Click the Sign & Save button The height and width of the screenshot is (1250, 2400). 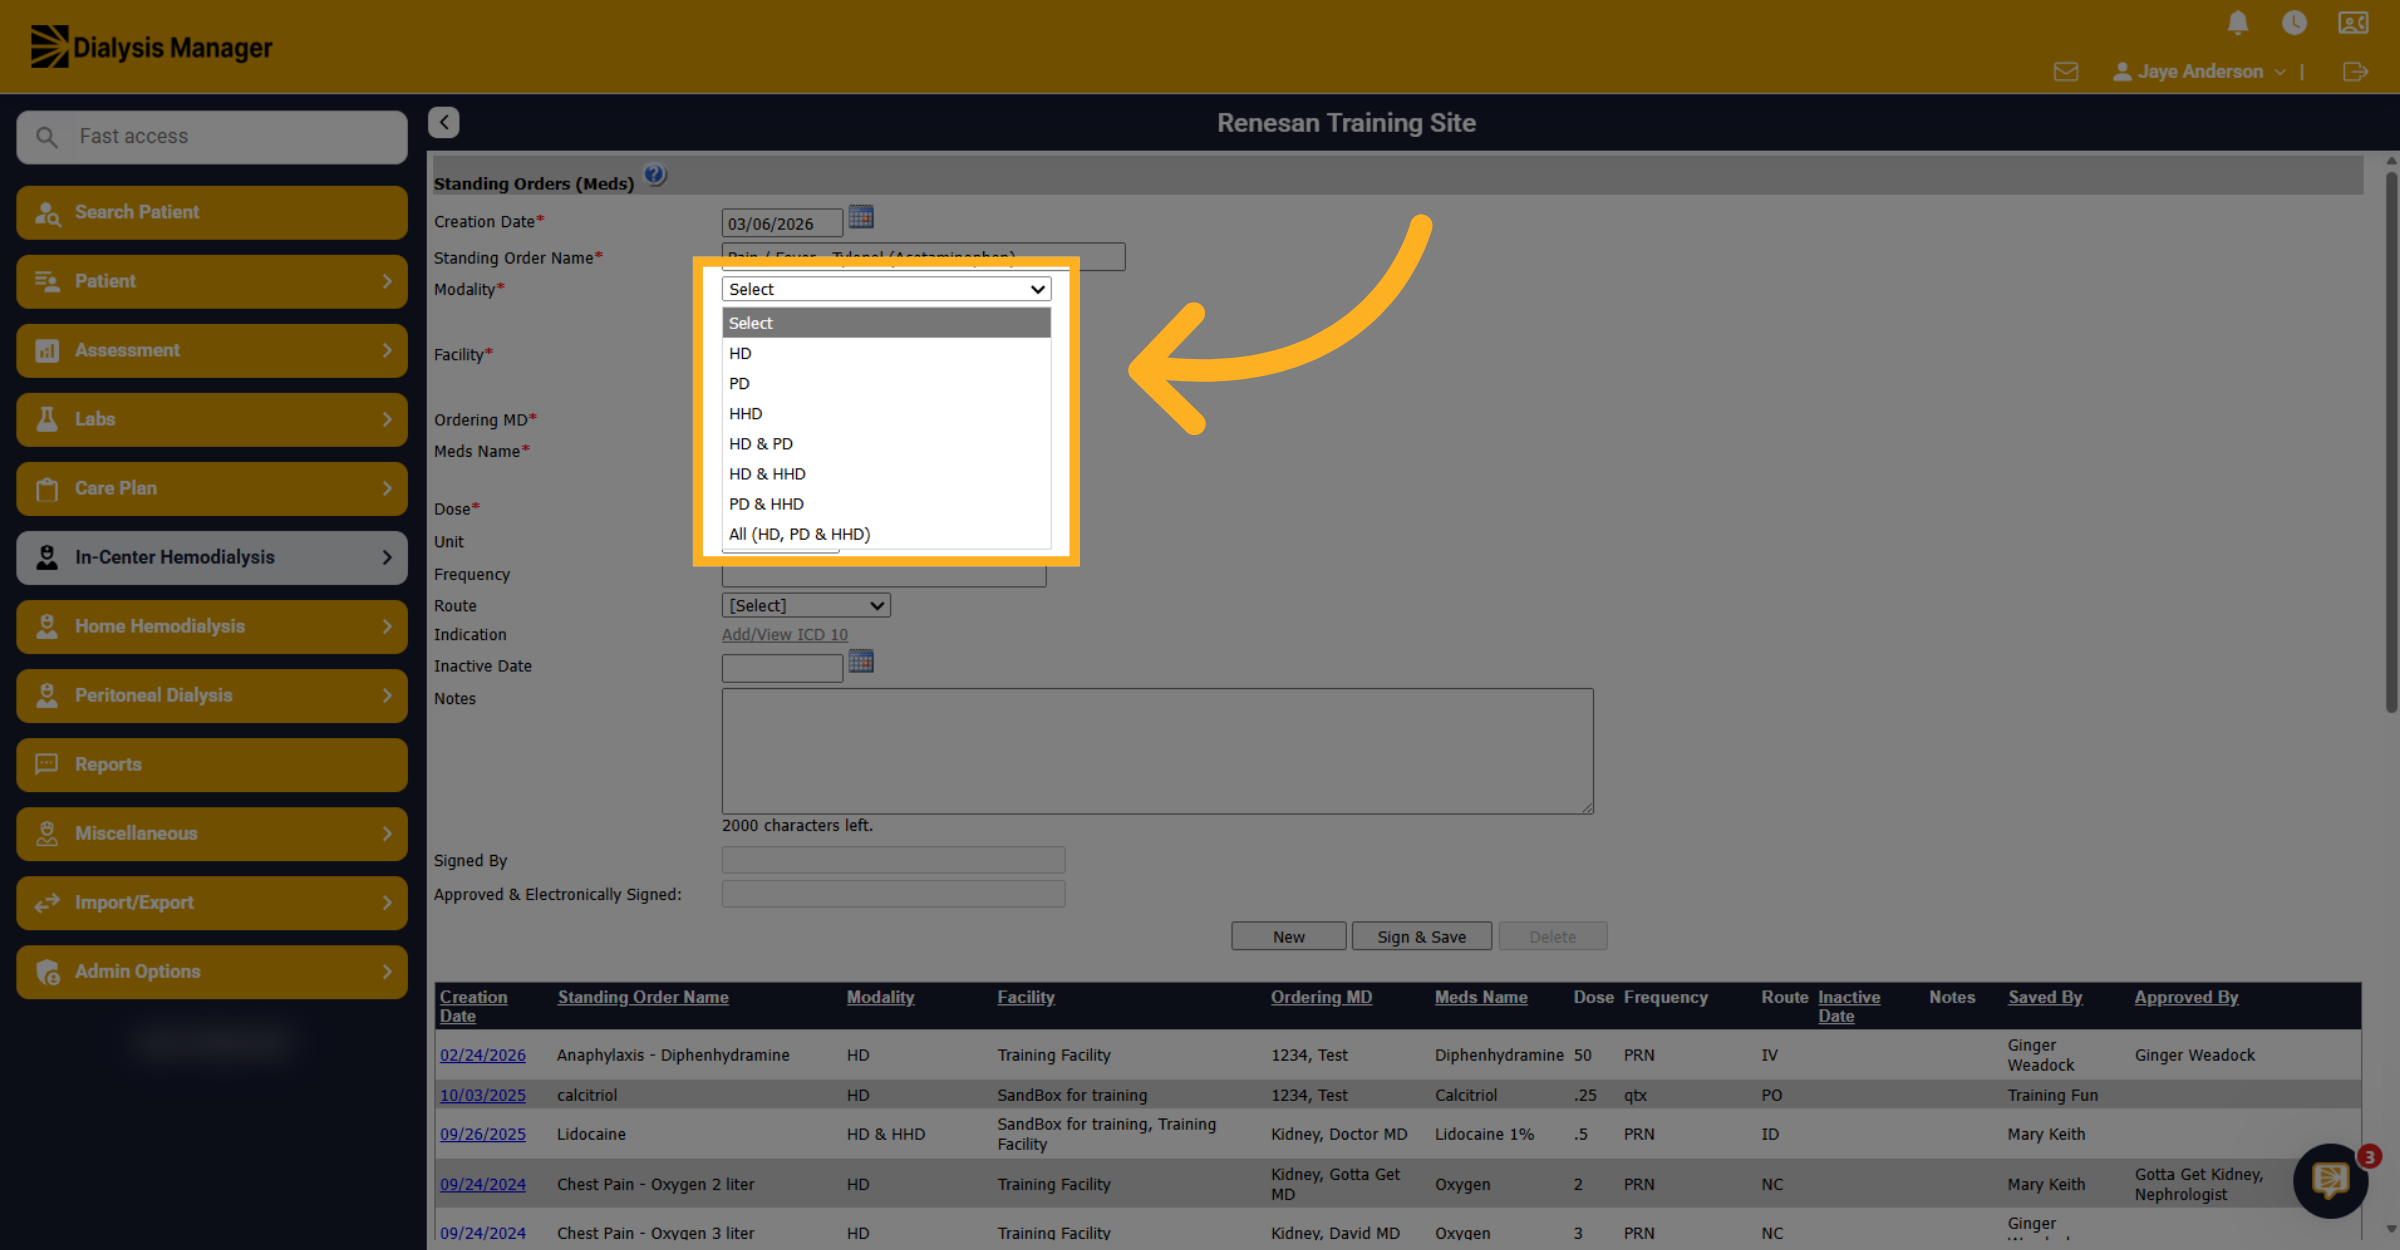point(1421,936)
